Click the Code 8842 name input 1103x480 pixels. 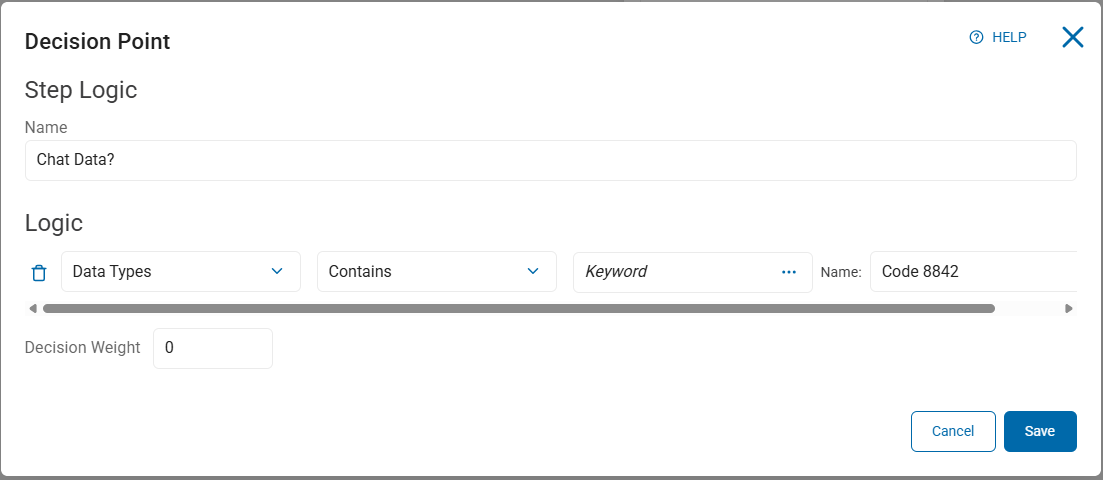coord(972,272)
